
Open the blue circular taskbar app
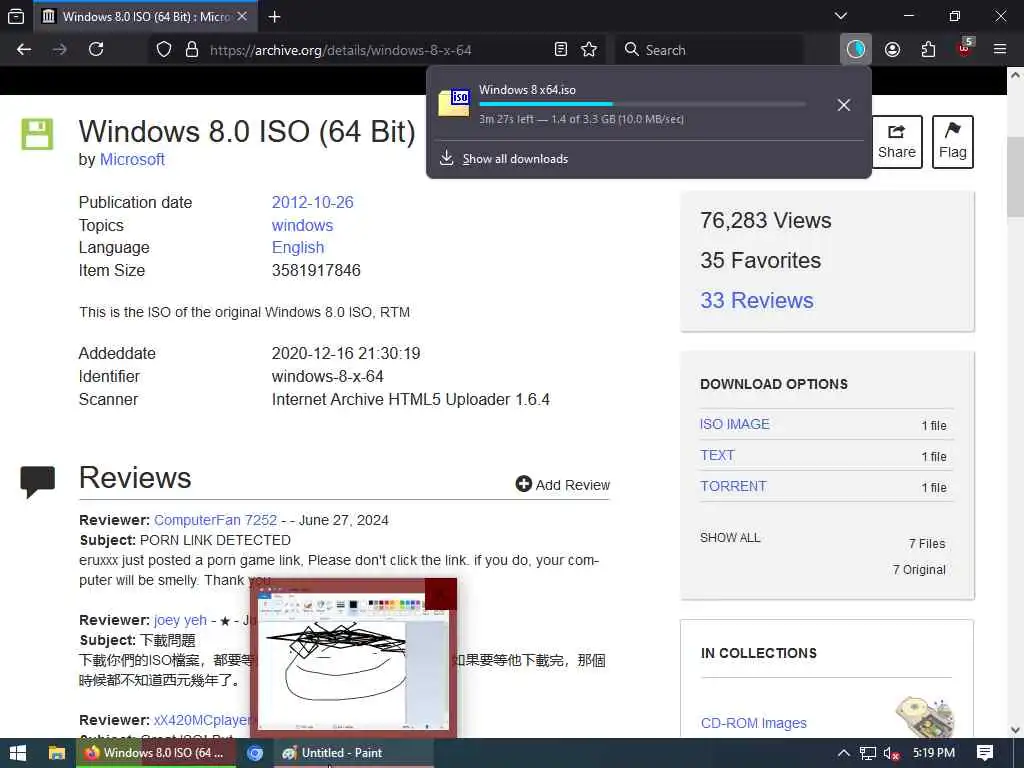tap(255, 753)
